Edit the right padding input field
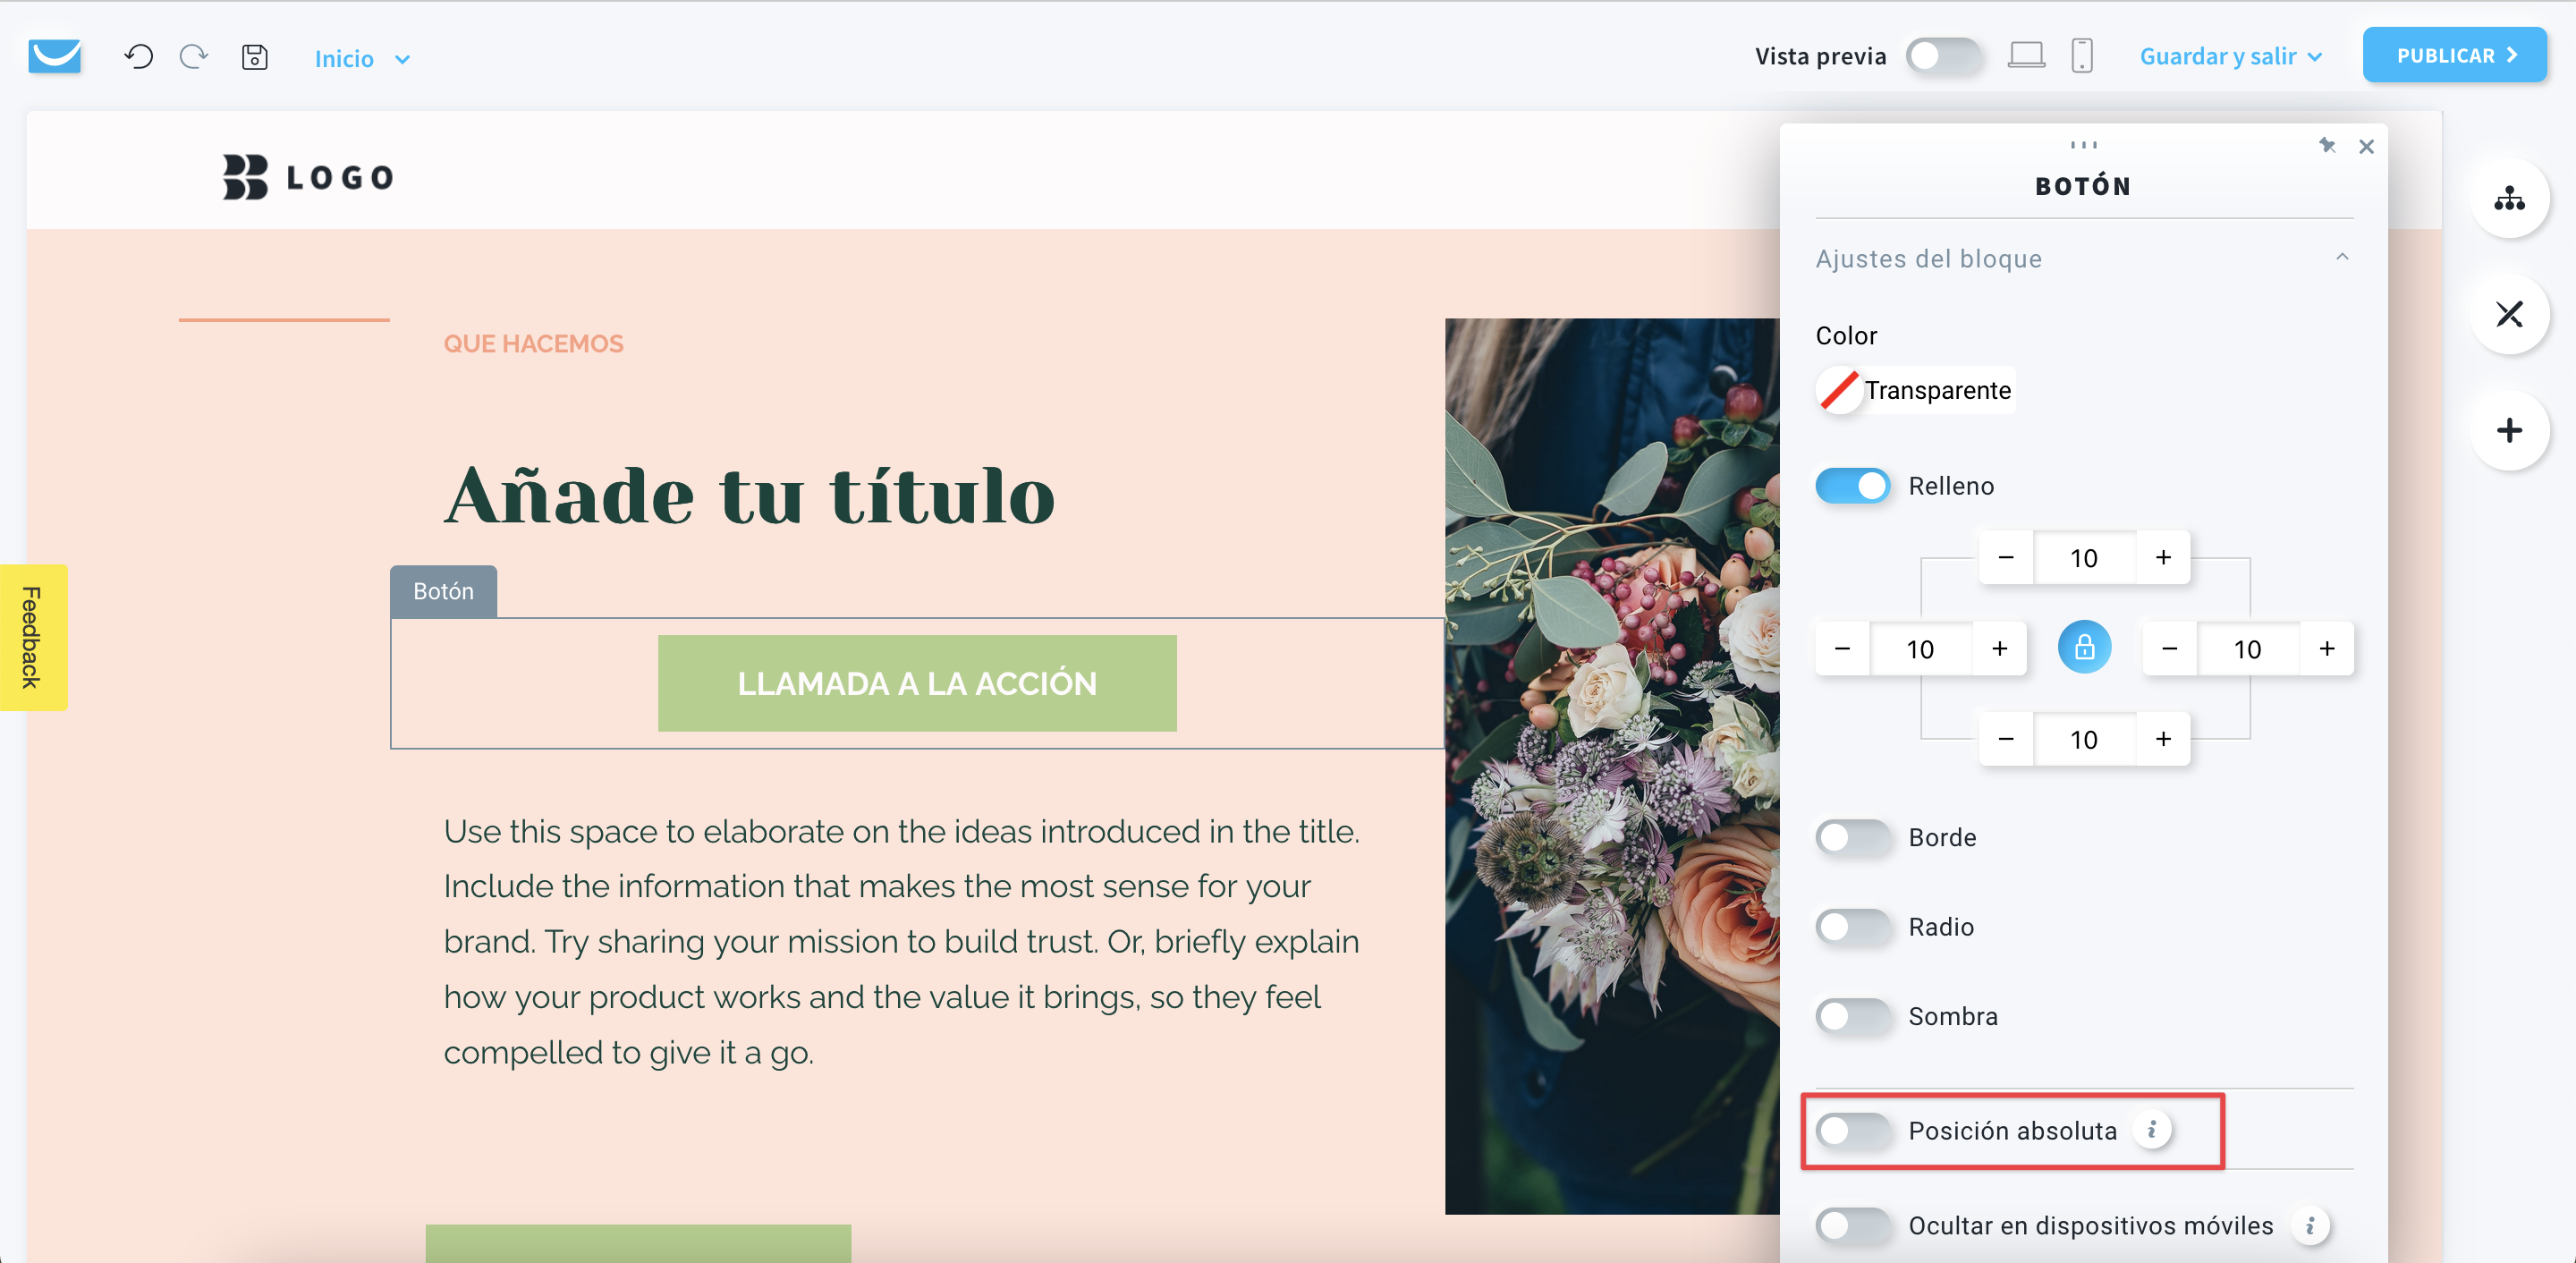This screenshot has height=1263, width=2576. click(2247, 649)
